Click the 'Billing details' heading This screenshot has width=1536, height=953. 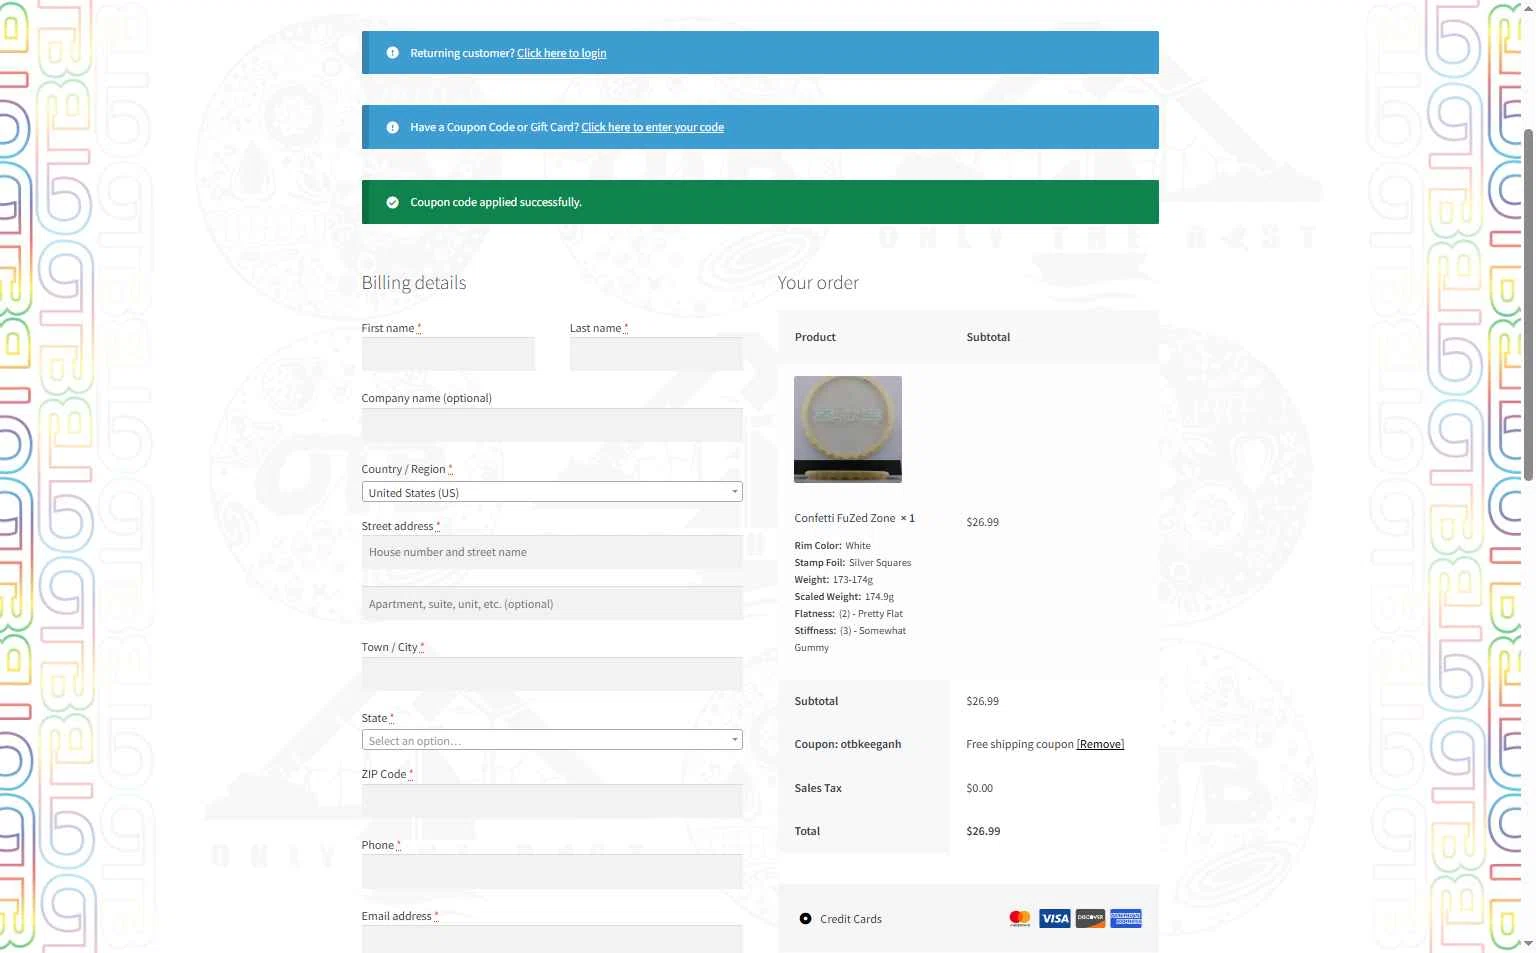click(x=414, y=283)
